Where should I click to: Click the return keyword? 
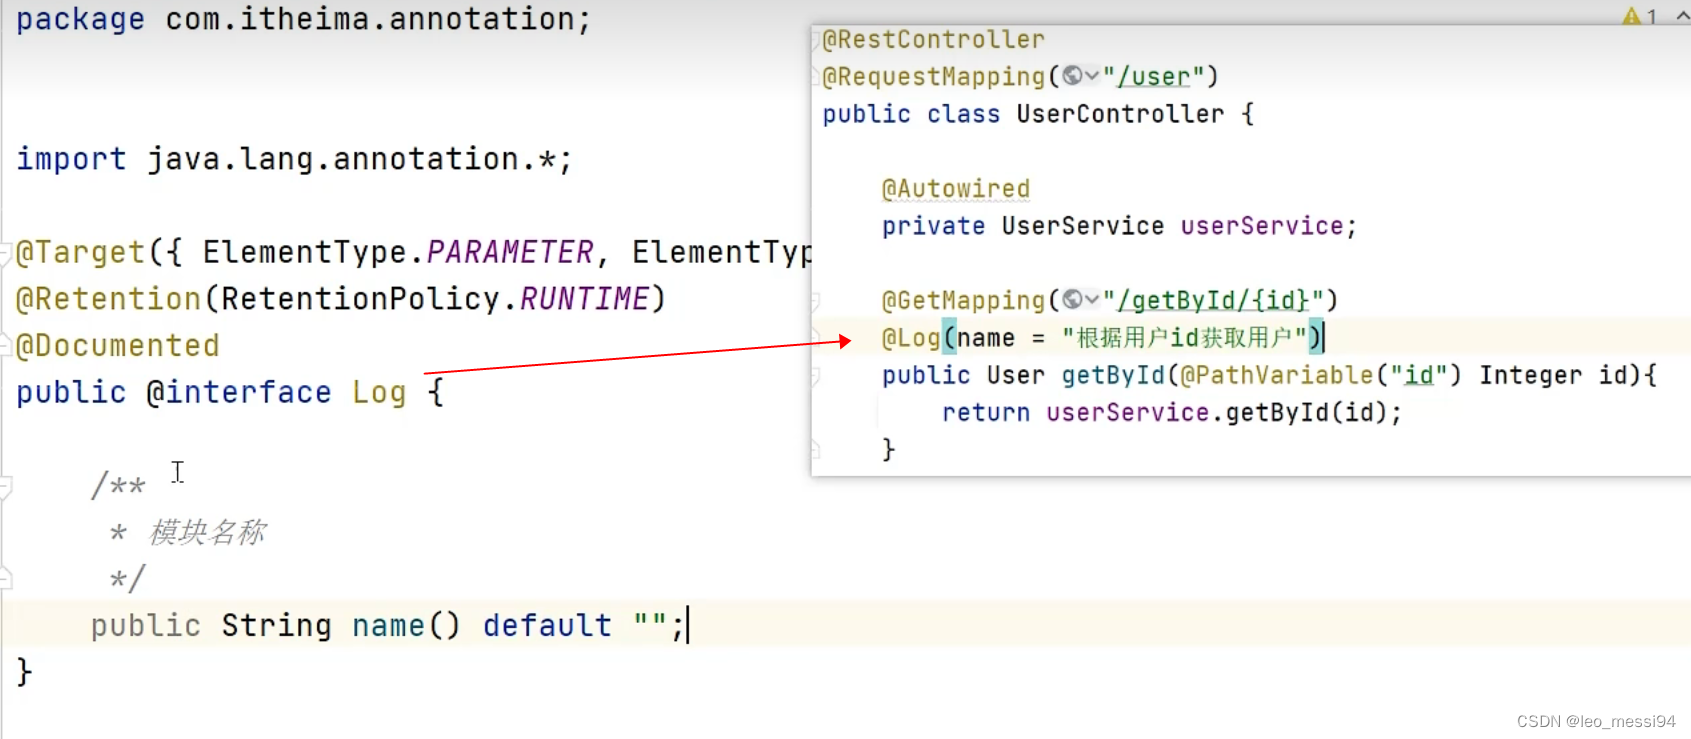pyautogui.click(x=986, y=412)
